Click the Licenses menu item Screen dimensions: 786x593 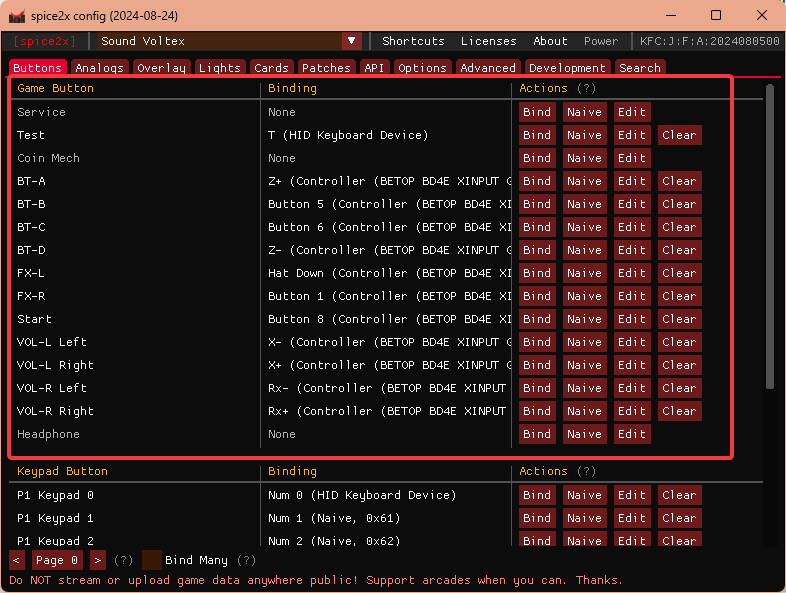click(x=489, y=41)
